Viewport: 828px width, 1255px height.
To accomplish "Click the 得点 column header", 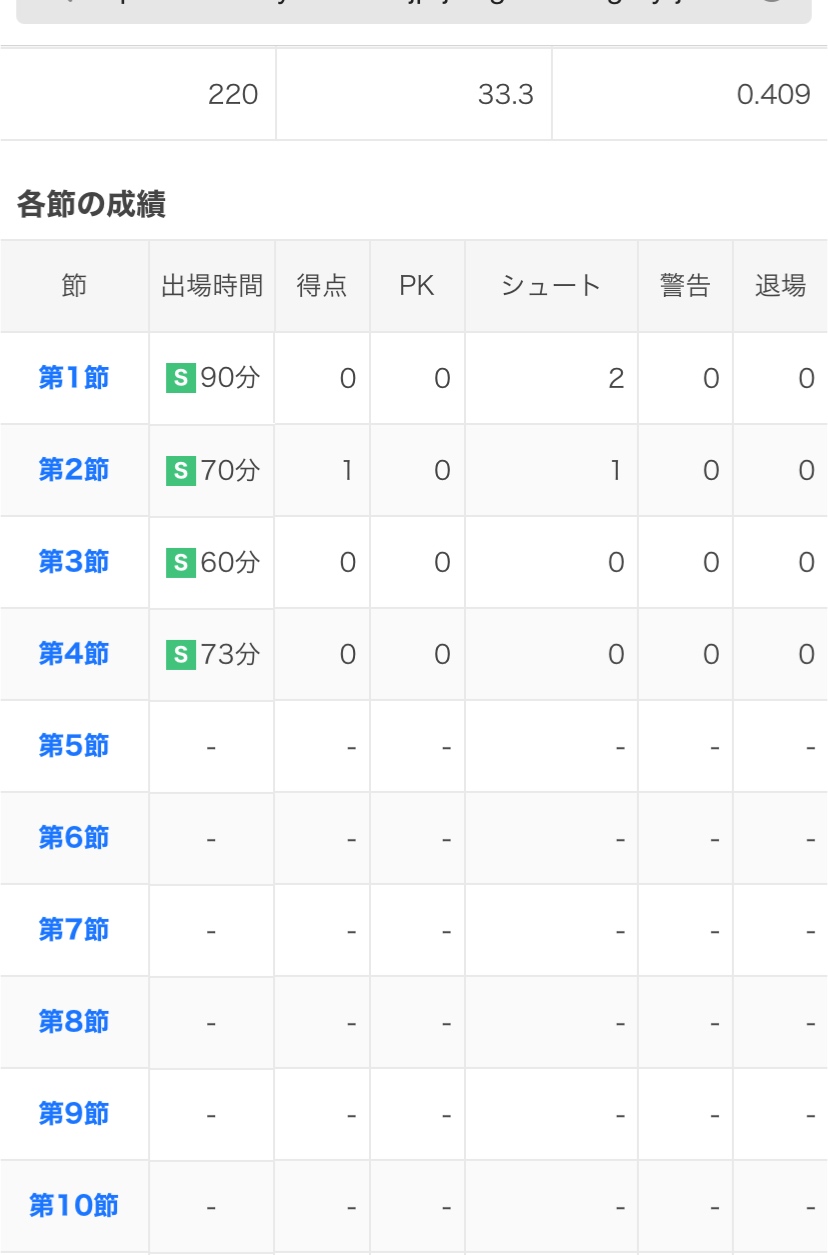I will 322,286.
